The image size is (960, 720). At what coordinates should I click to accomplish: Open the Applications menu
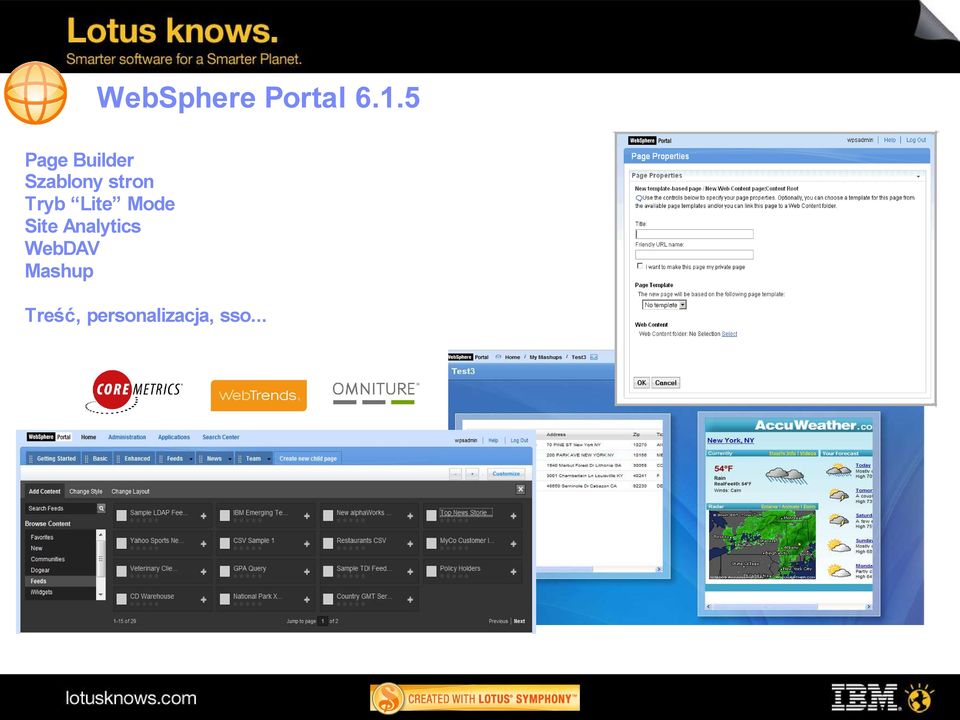point(174,437)
